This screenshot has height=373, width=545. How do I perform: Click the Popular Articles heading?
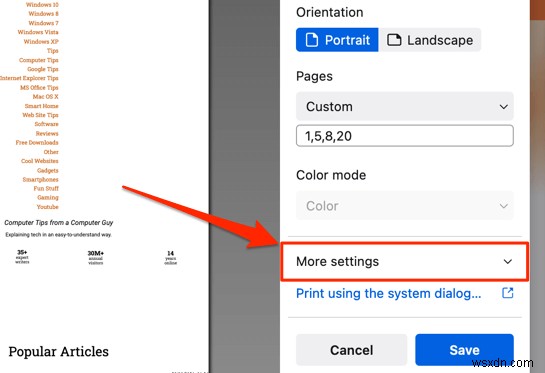58,351
